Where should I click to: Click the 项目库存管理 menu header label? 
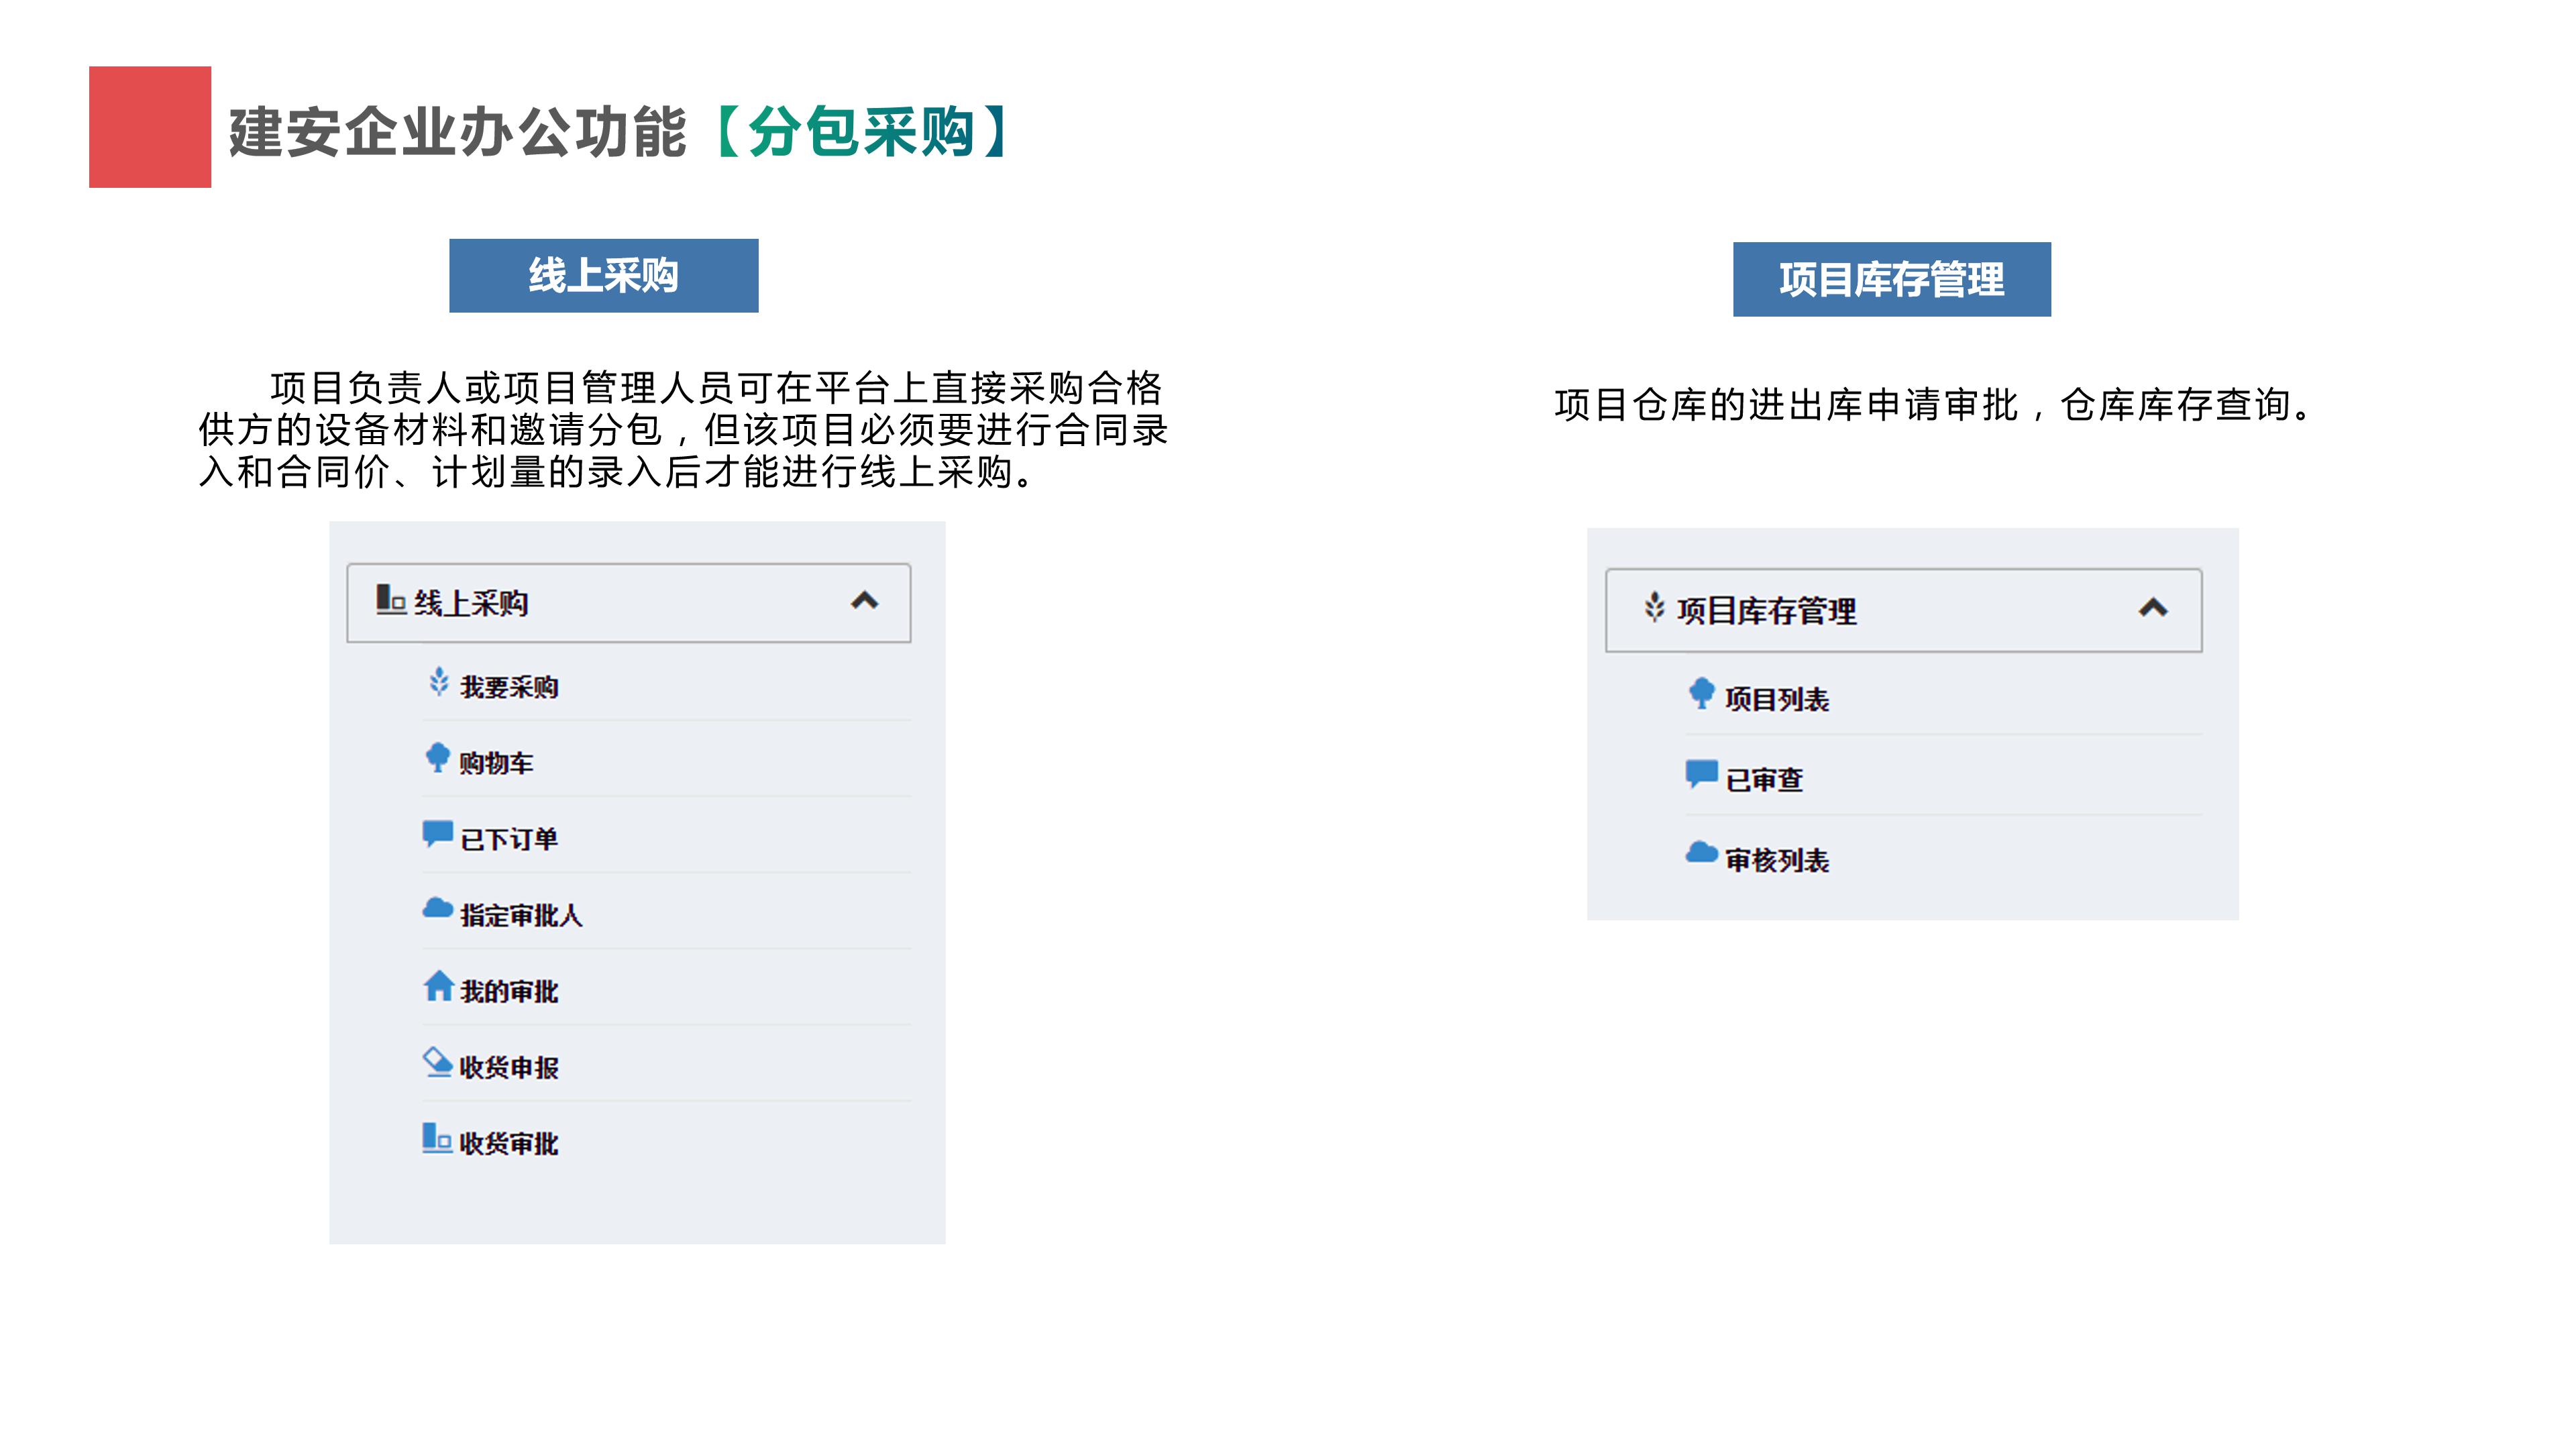tap(1766, 610)
